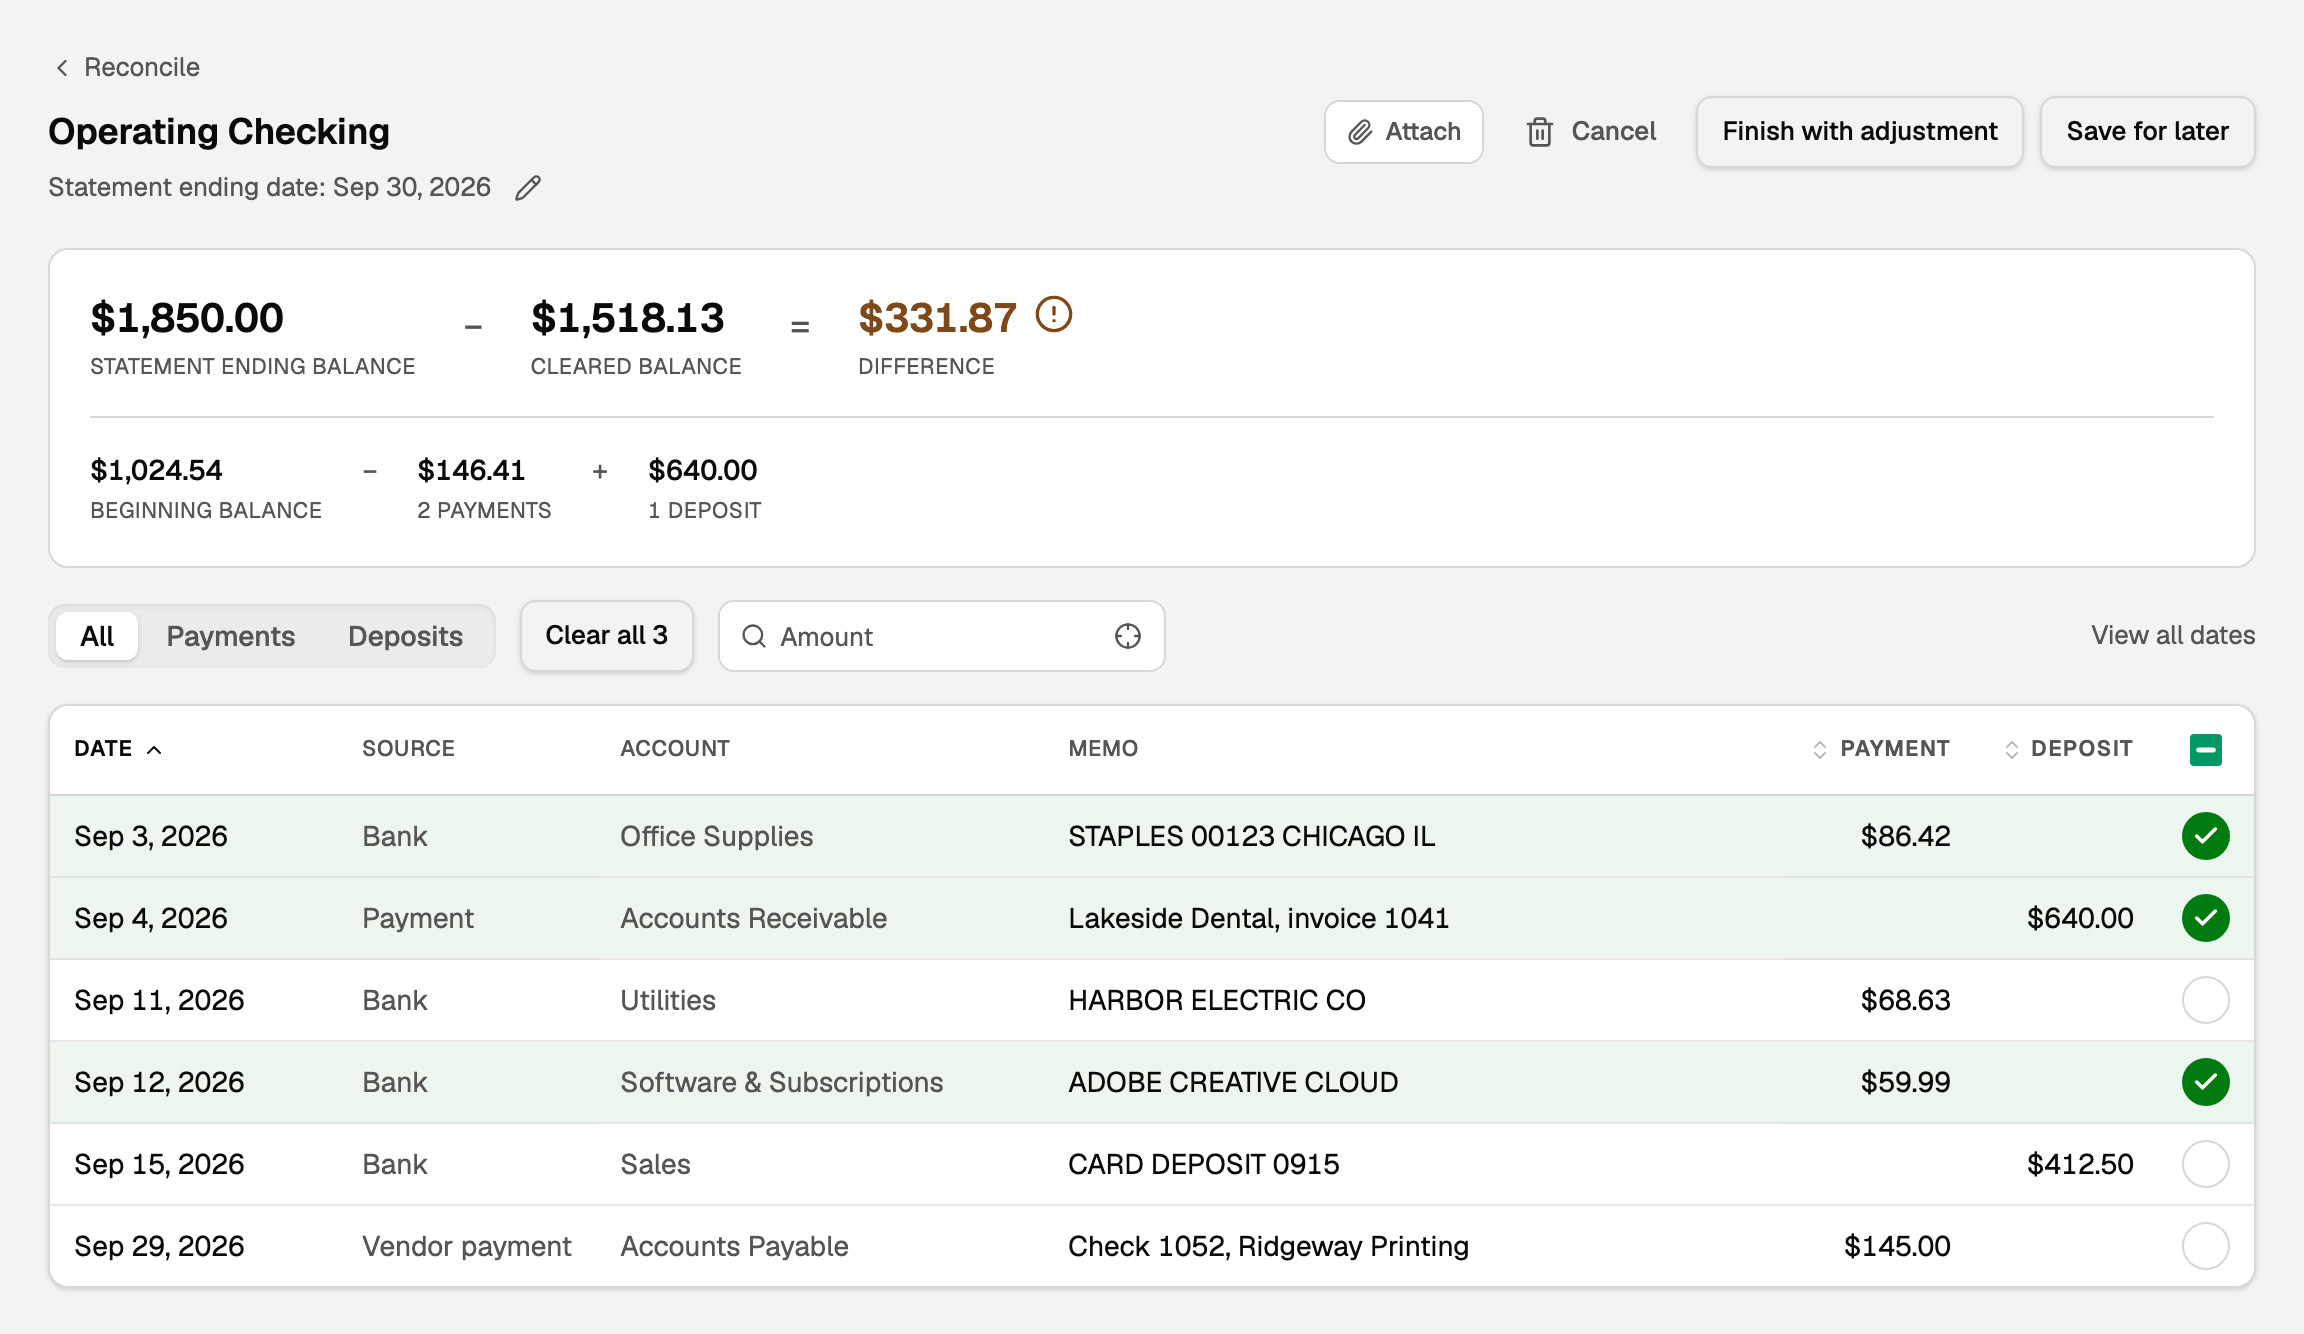Toggle the select-all checkbox in table header
The image size is (2304, 1334).
coord(2205,749)
